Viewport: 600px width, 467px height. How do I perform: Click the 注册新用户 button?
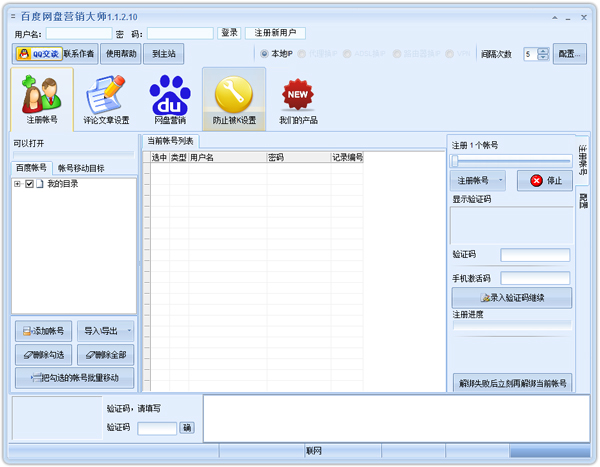click(x=275, y=33)
